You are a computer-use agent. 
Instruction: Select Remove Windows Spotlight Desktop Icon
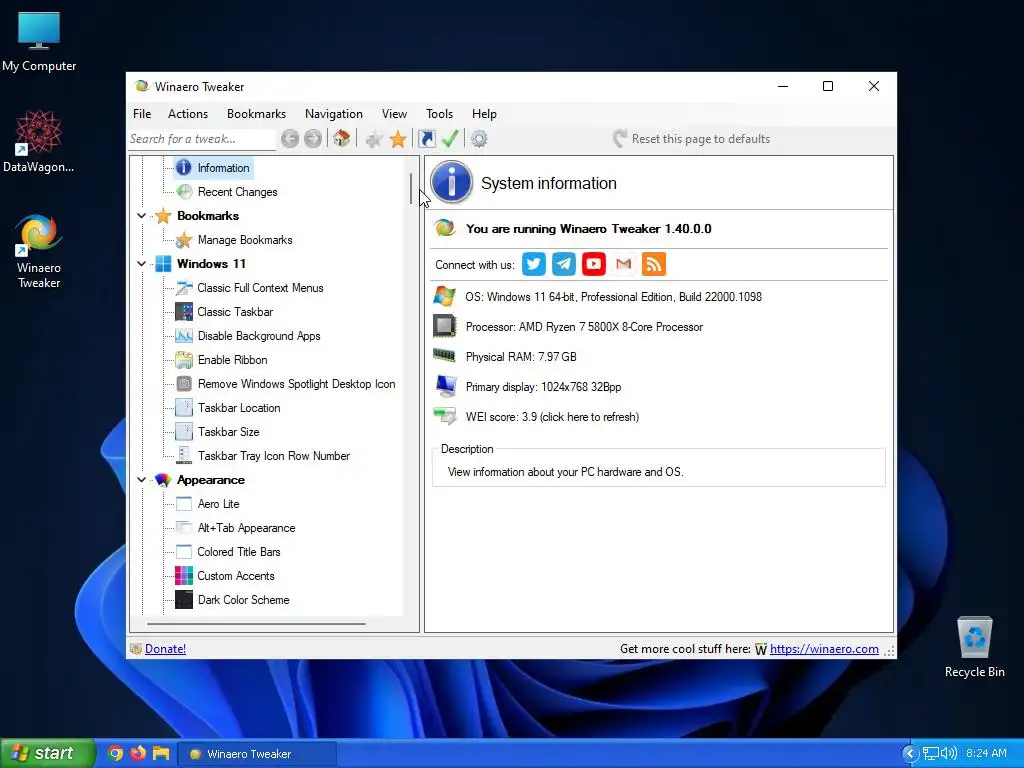click(x=296, y=384)
